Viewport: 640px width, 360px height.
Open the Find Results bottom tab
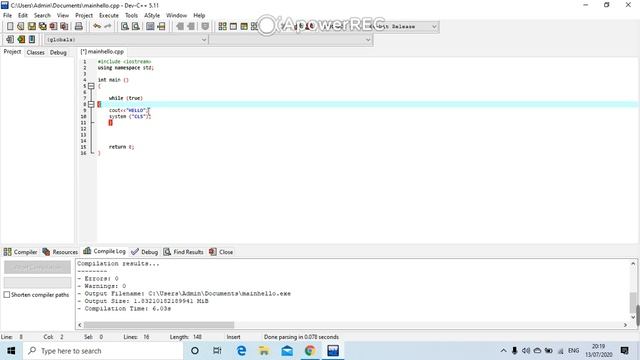point(183,252)
